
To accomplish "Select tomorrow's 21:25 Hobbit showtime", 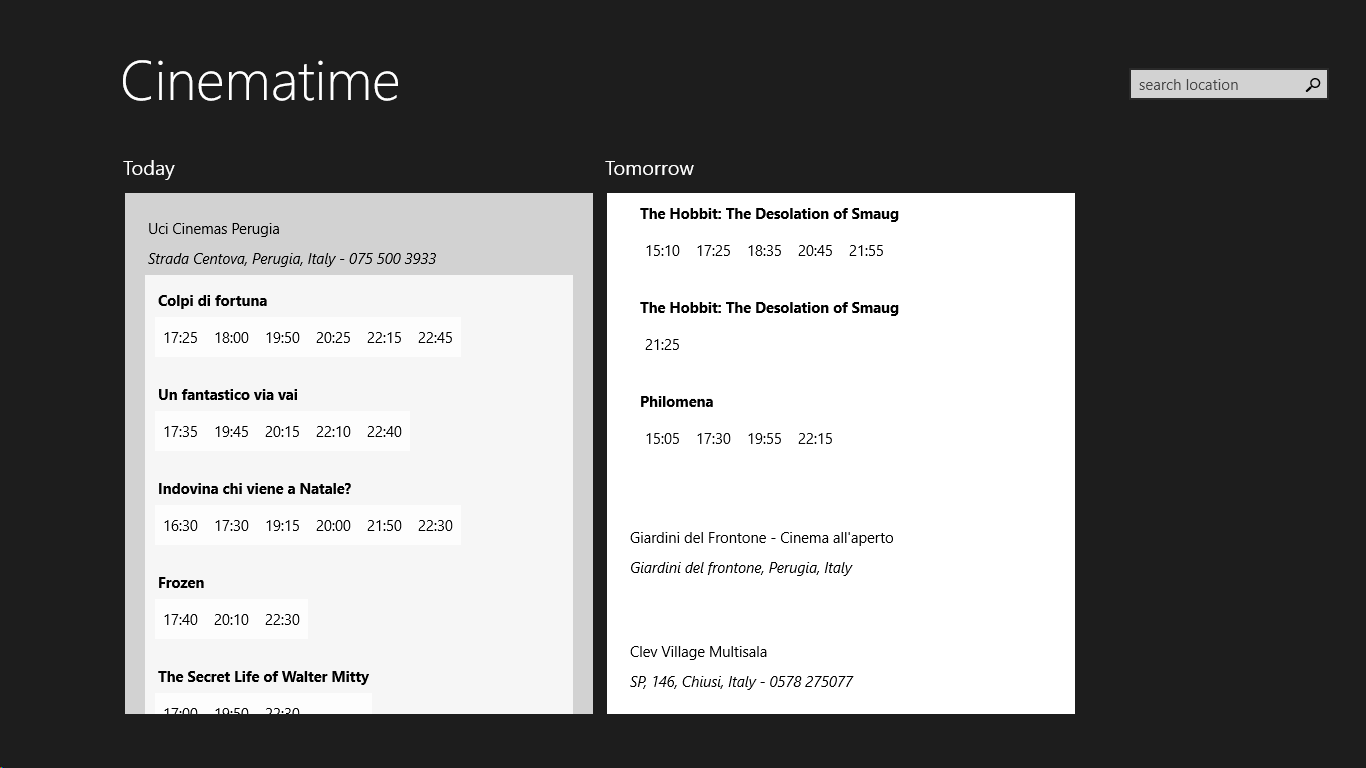I will [x=662, y=345].
